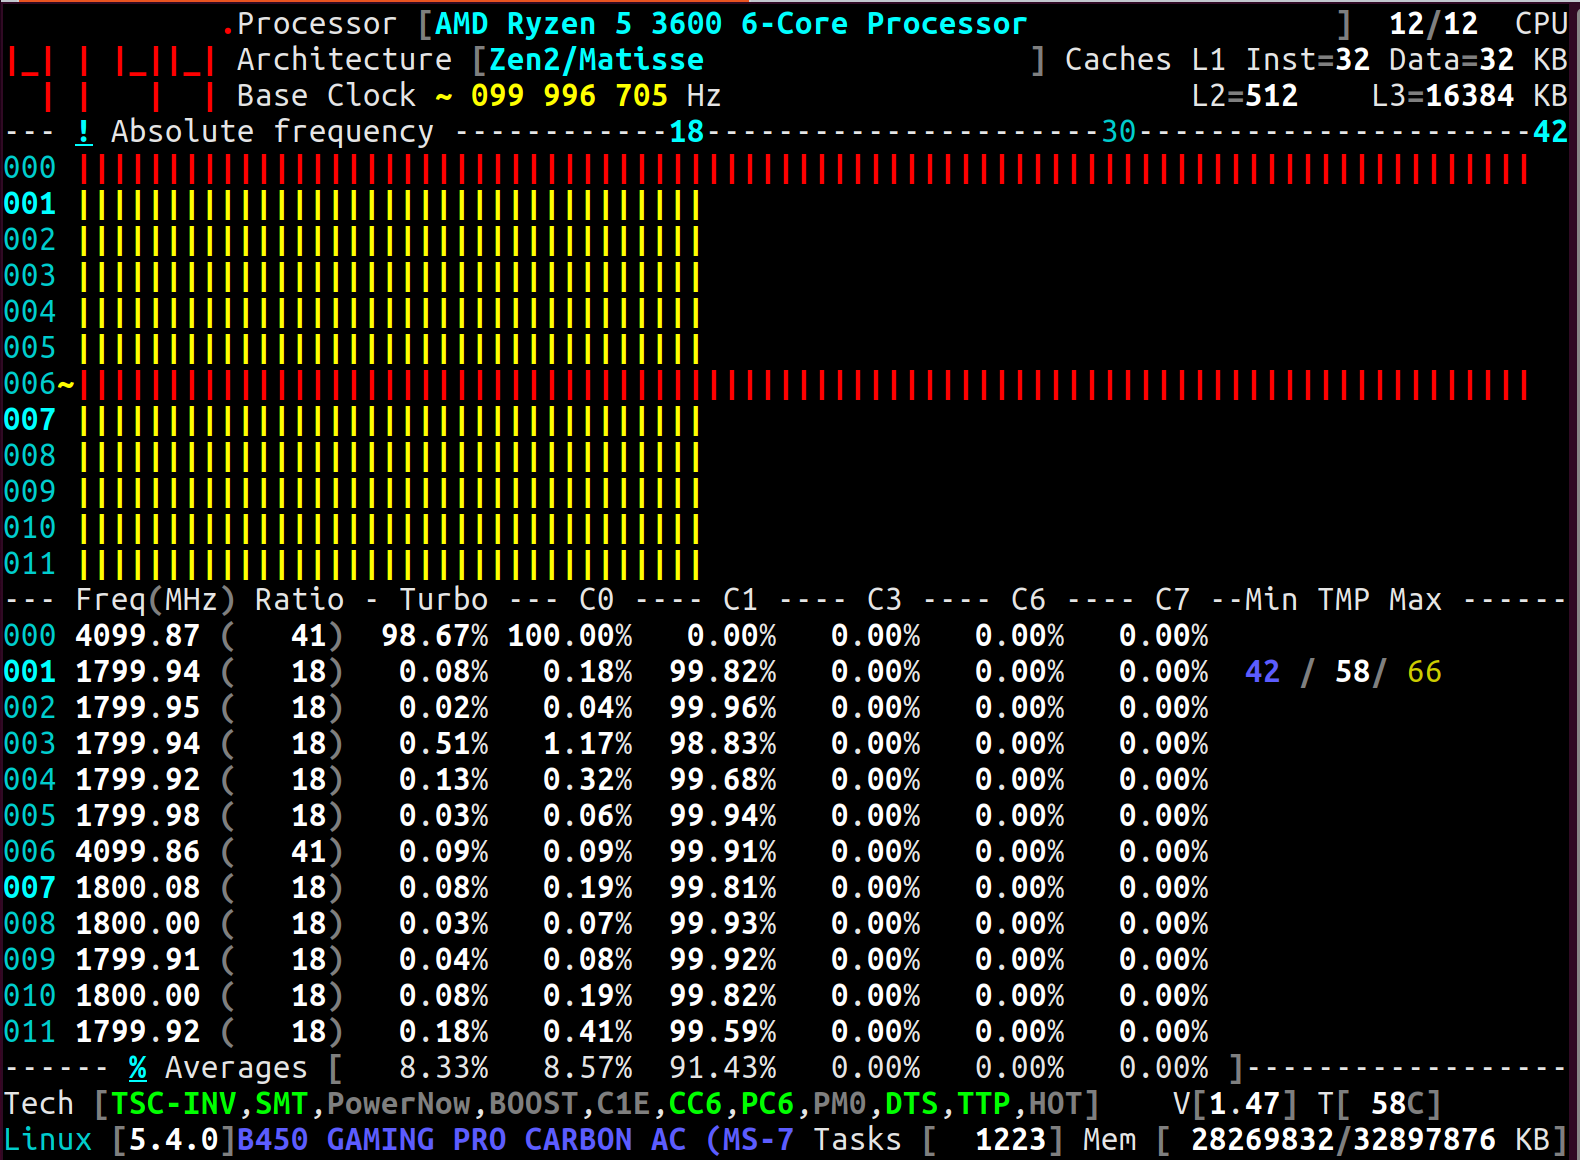
Task: Click the C1E tech flag
Action: coord(623,1104)
